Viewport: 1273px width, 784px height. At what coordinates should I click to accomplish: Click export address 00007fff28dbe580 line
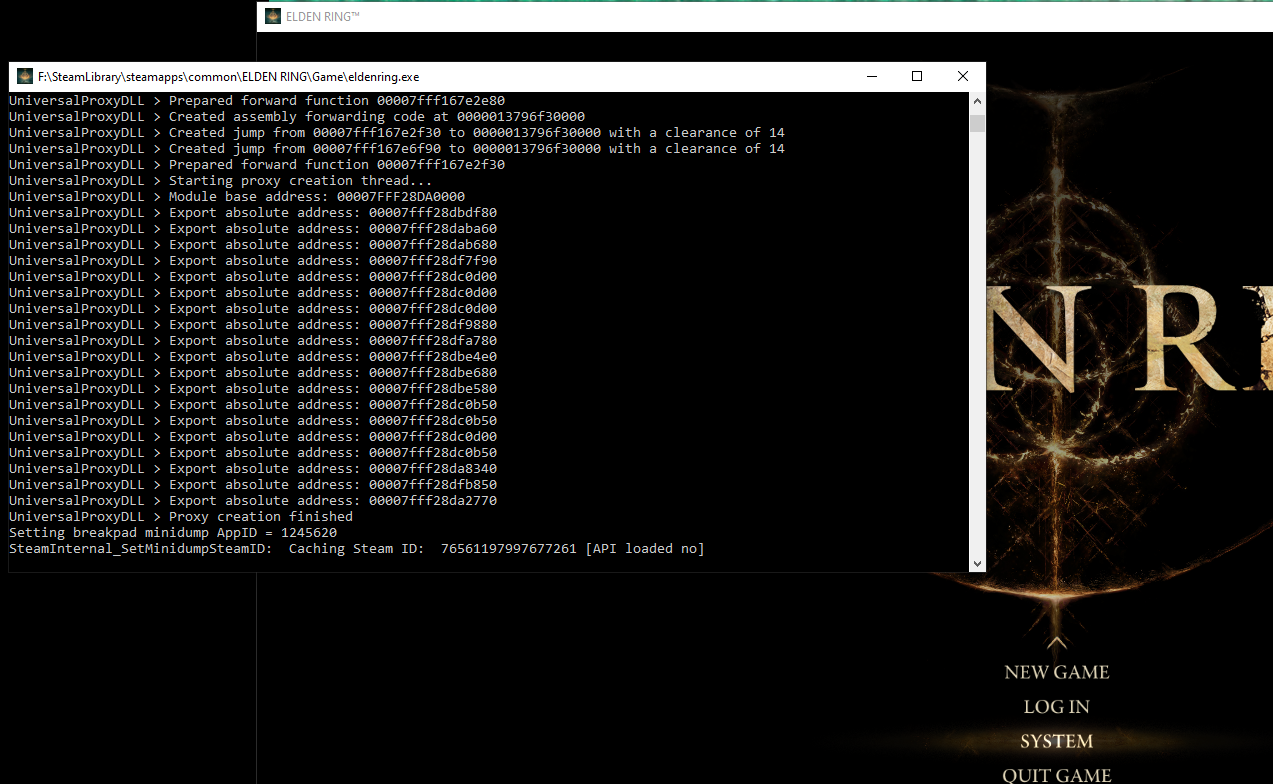[x=253, y=389]
